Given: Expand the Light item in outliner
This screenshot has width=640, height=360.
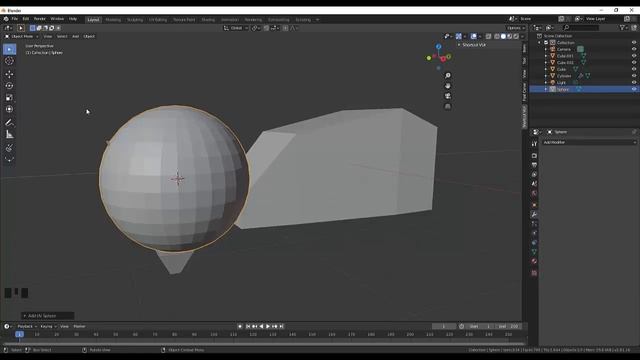Looking at the screenshot, I should (546, 82).
